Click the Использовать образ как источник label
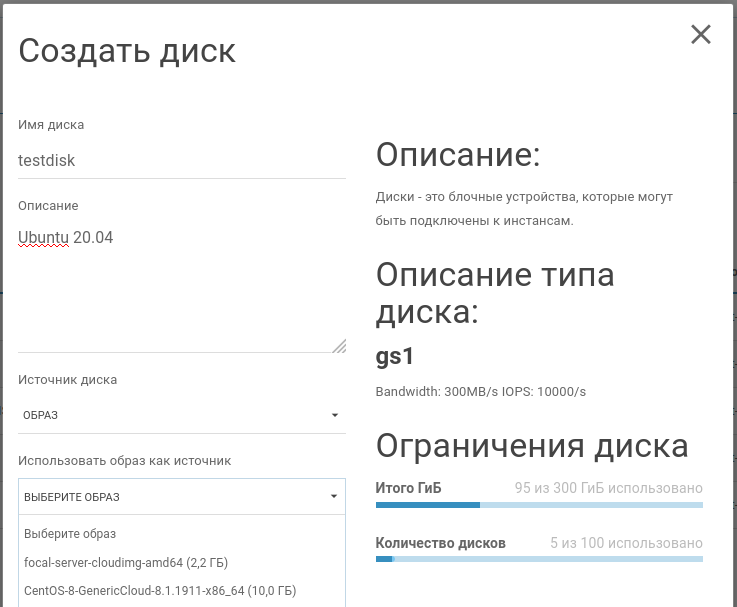 point(124,461)
